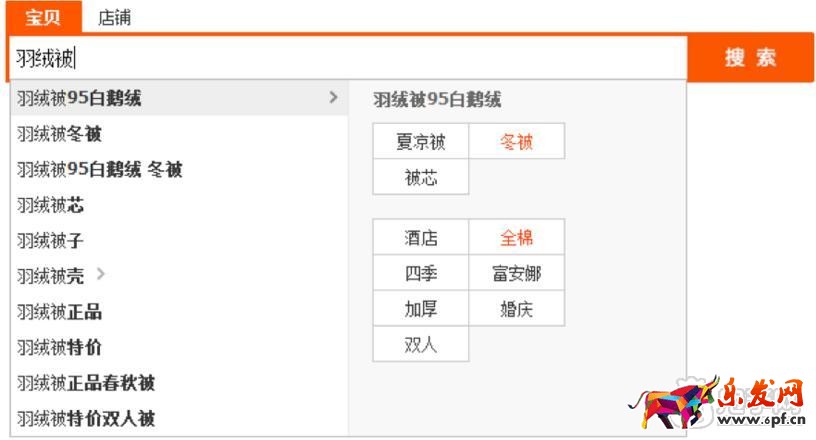Select the 羽绒被冬被 suggestion
Screen dimensions: 816x440
pyautogui.click(x=60, y=134)
